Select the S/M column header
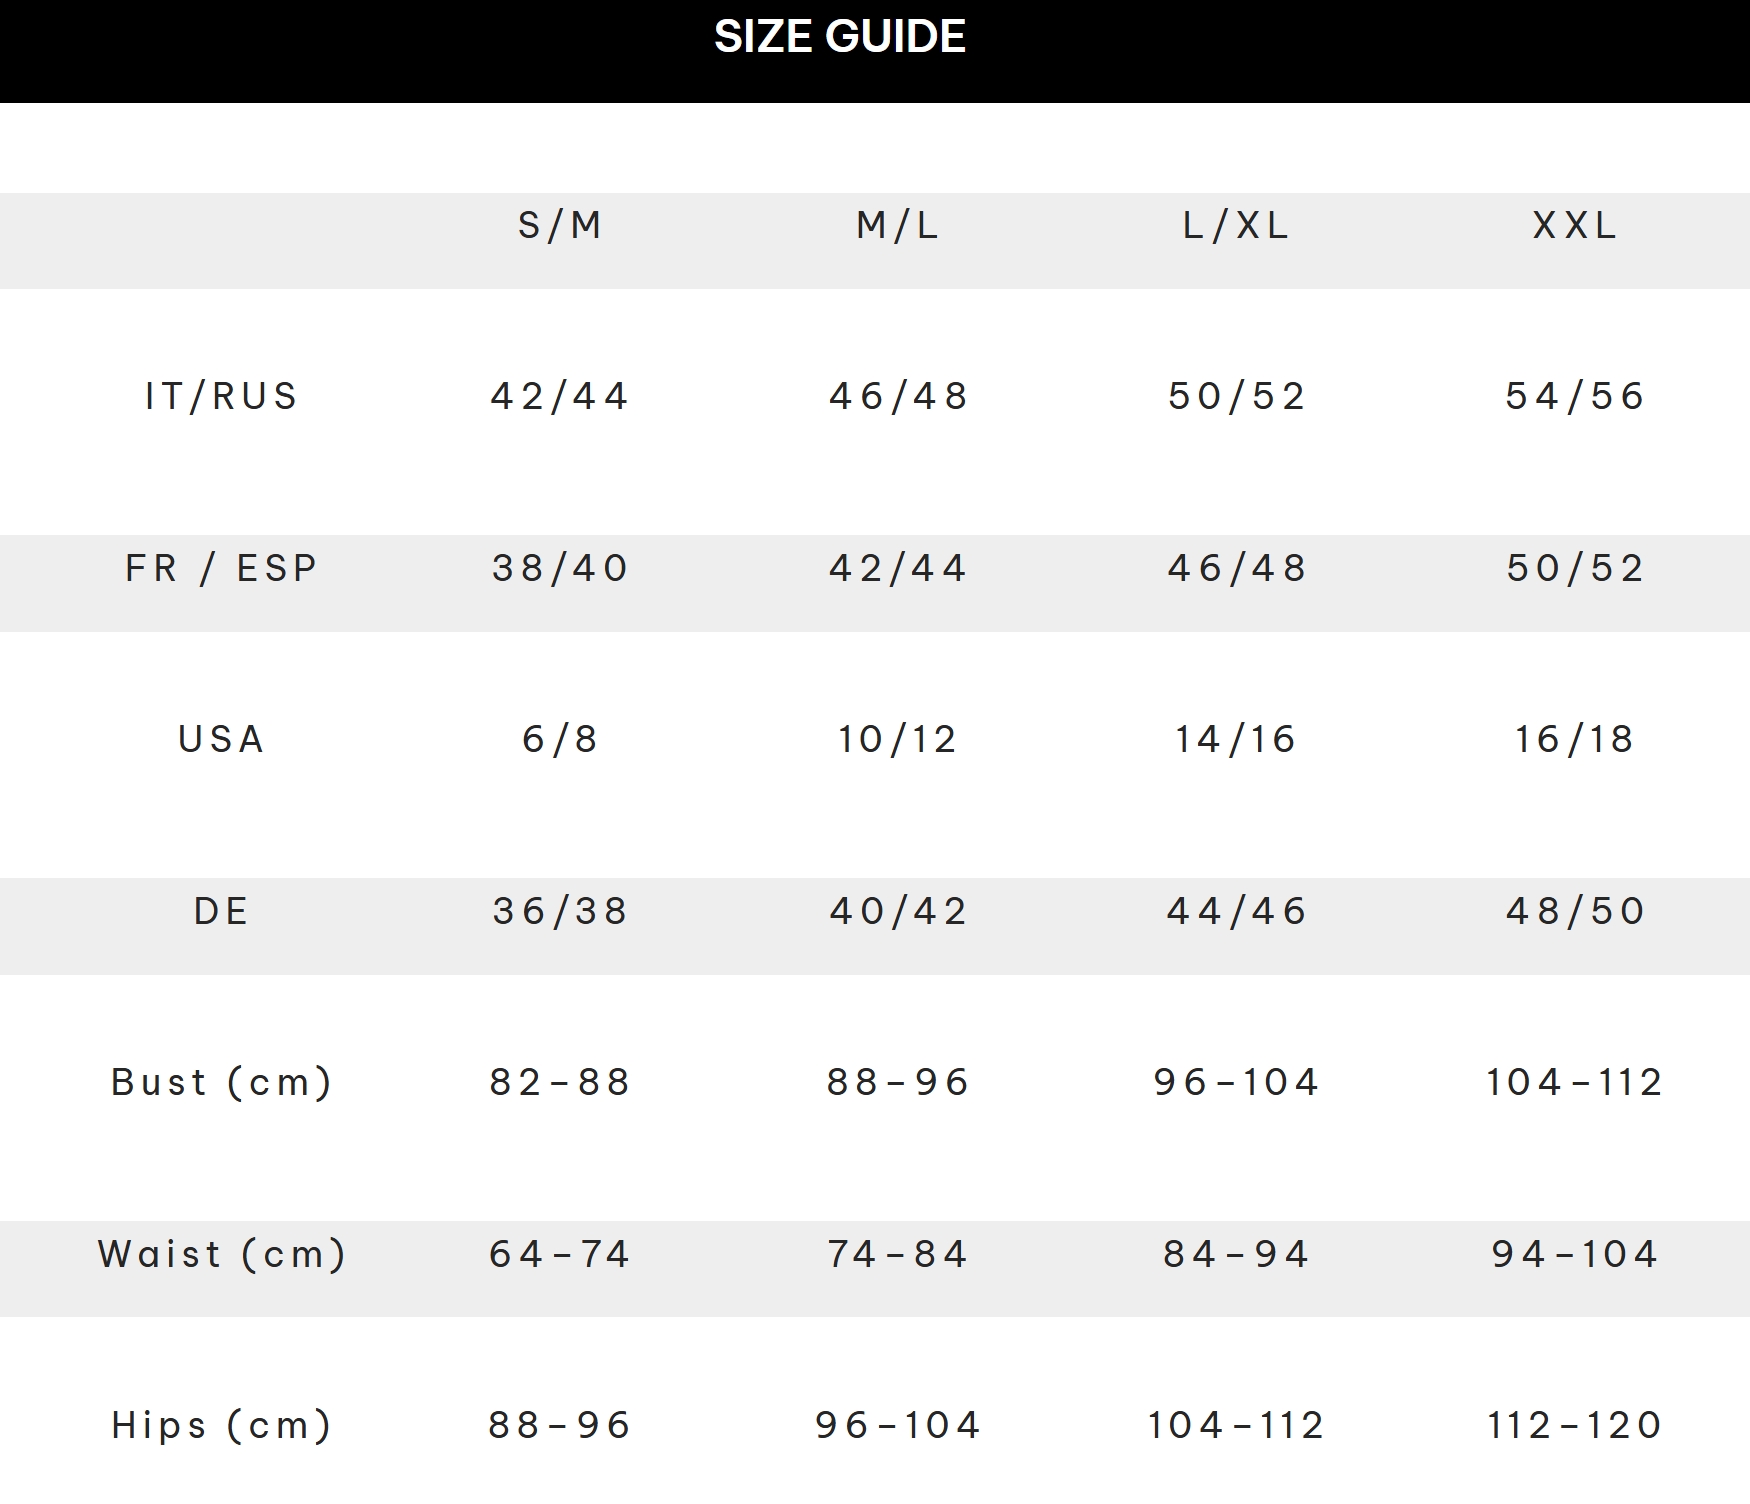The width and height of the screenshot is (1750, 1504). (x=560, y=226)
